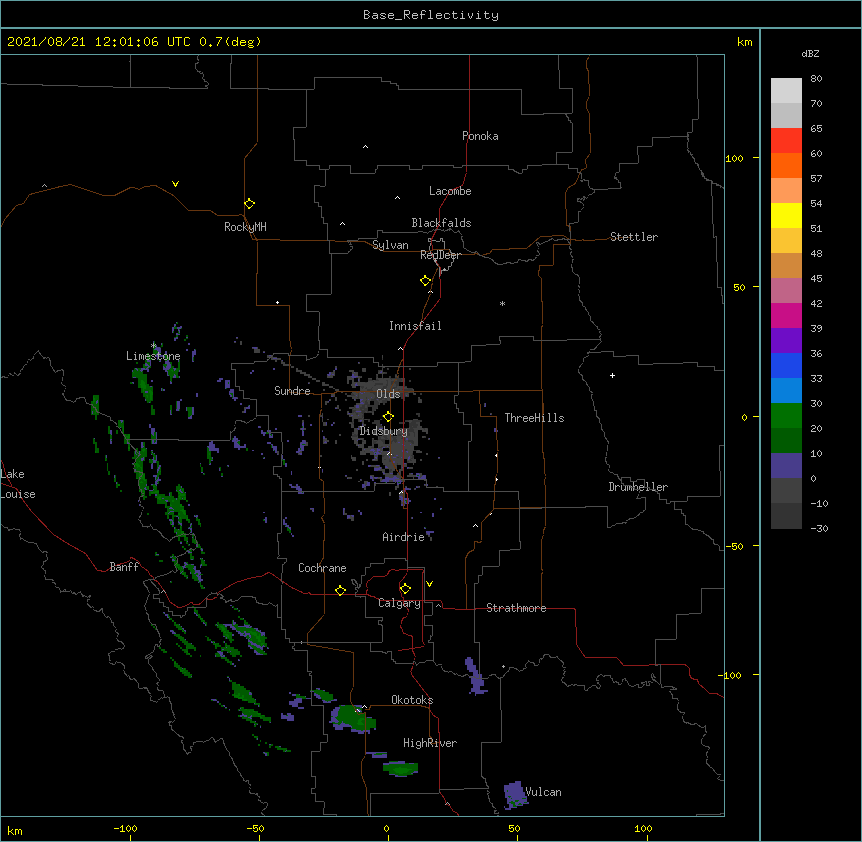The width and height of the screenshot is (862, 842).
Task: Click the white caret marker west of Lacombe
Action: coord(397,198)
